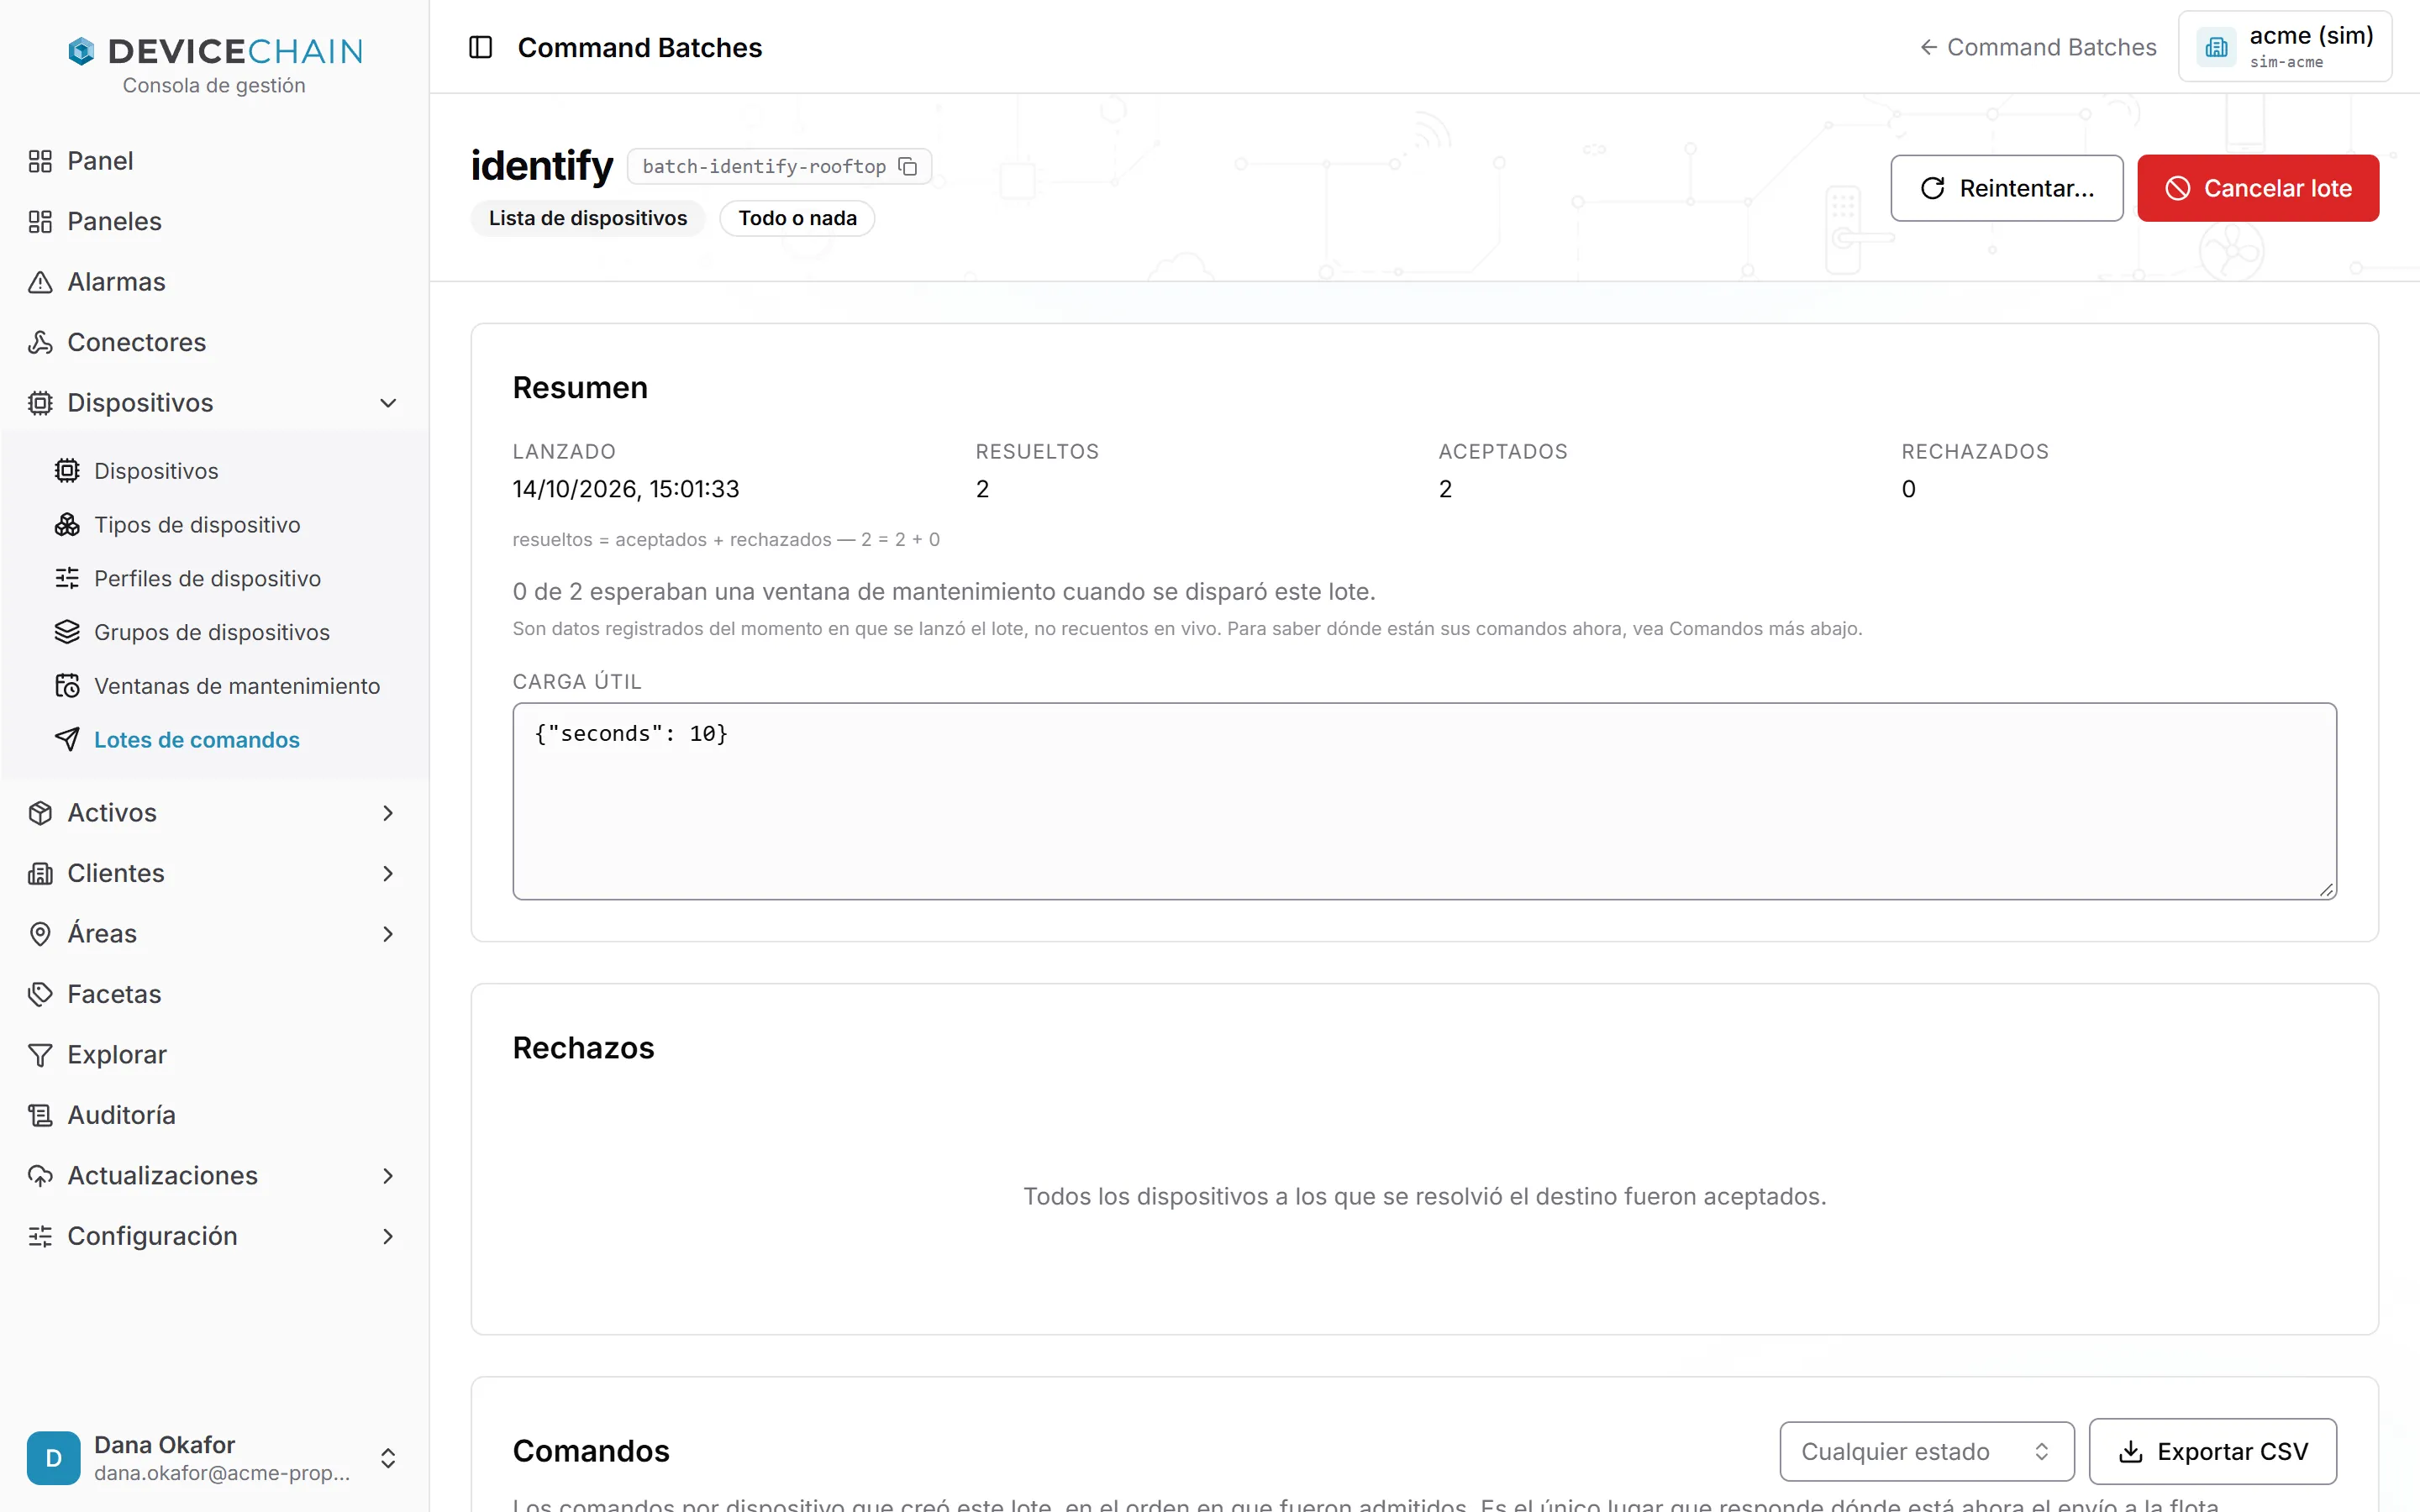Expand the Actualizaciones group chevron

[388, 1176]
